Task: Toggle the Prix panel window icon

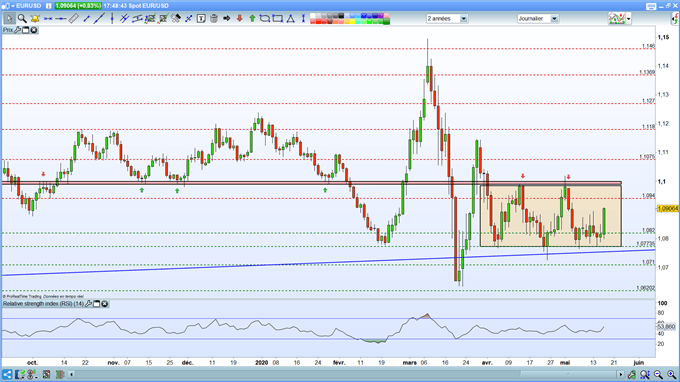Action: [26, 30]
